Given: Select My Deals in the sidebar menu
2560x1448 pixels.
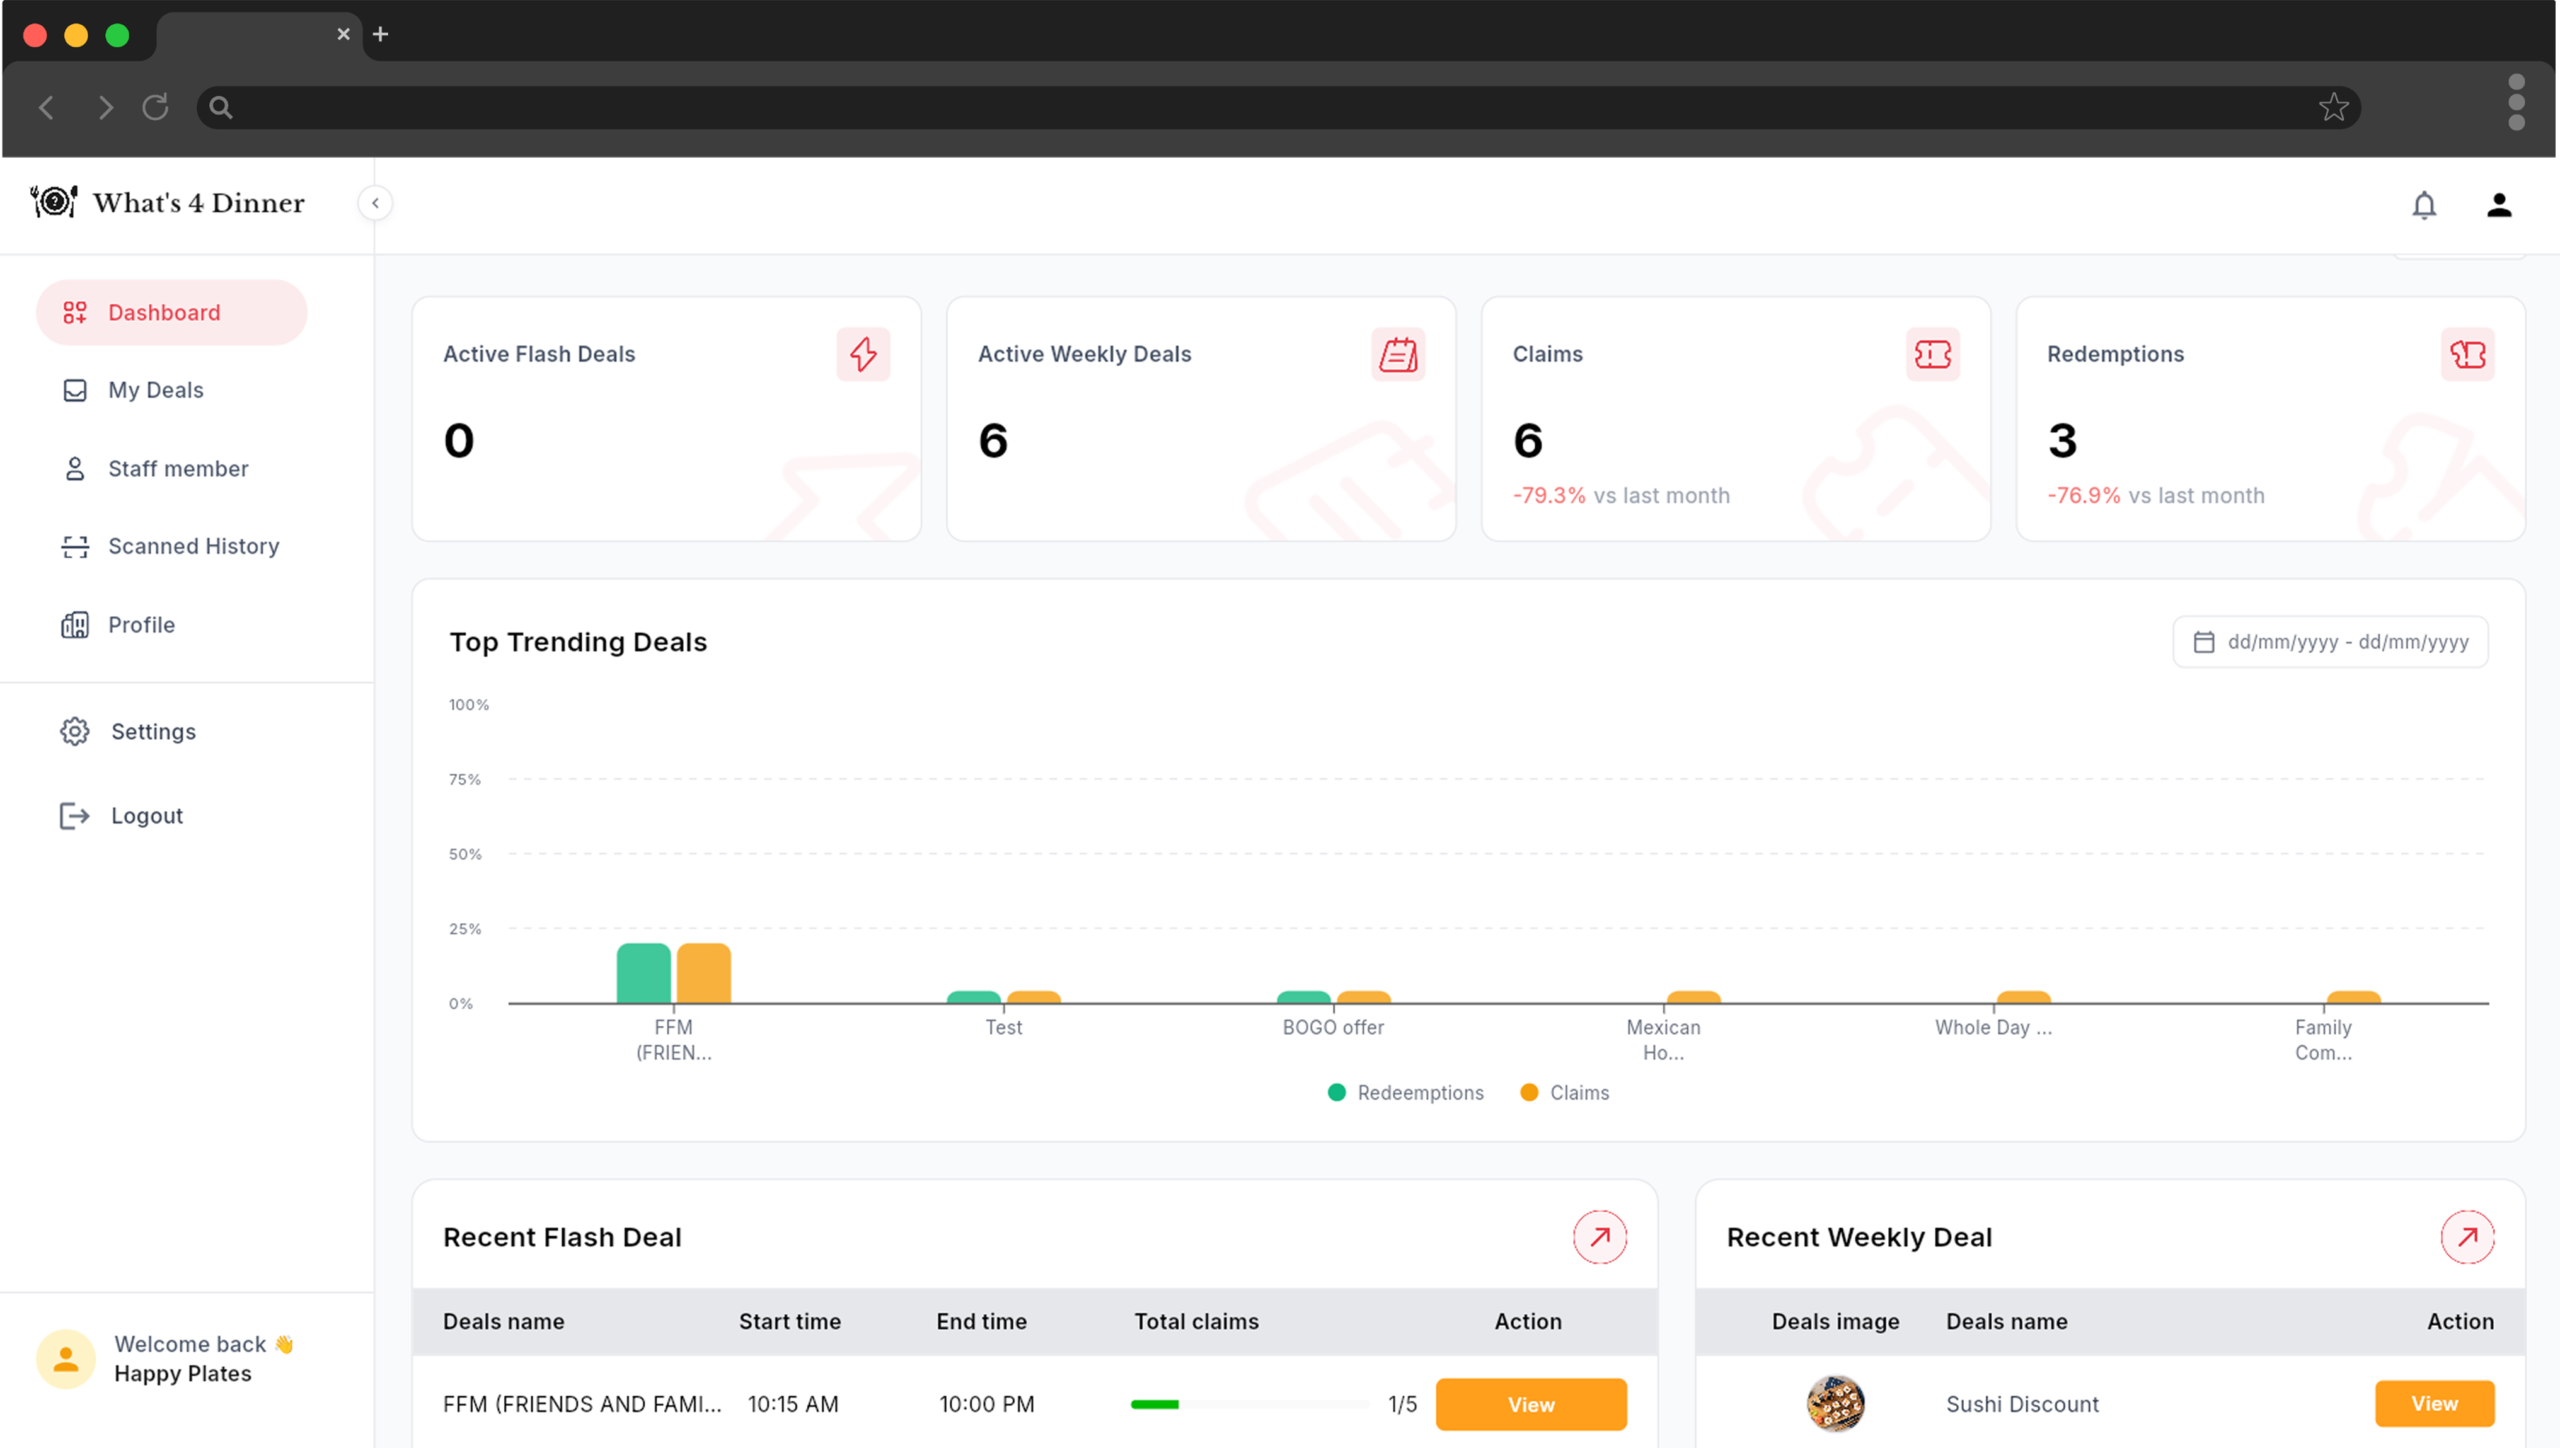Looking at the screenshot, I should 155,390.
